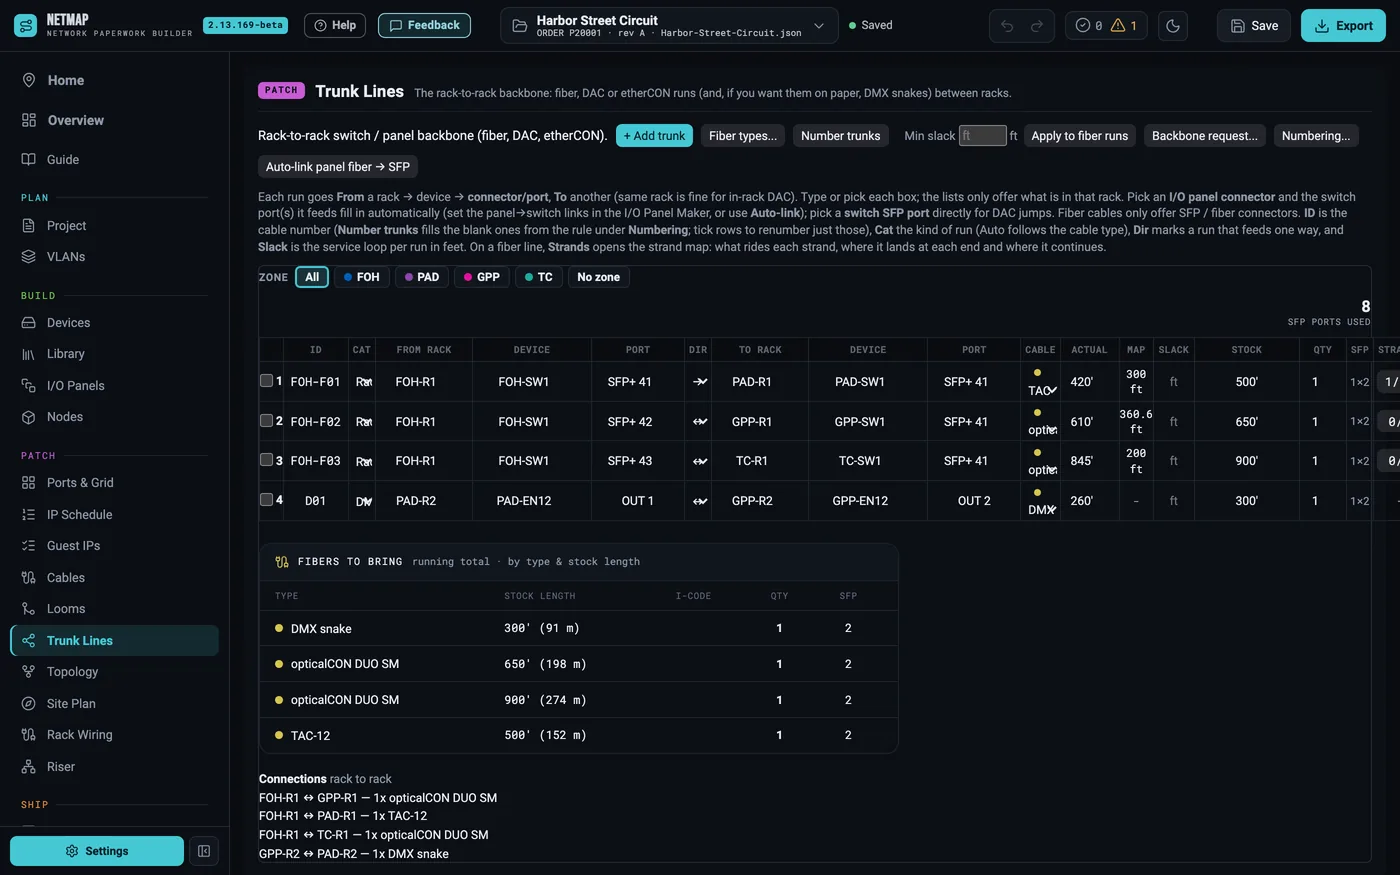This screenshot has width=1400, height=875.
Task: Open the Fiber types dialog
Action: point(743,136)
